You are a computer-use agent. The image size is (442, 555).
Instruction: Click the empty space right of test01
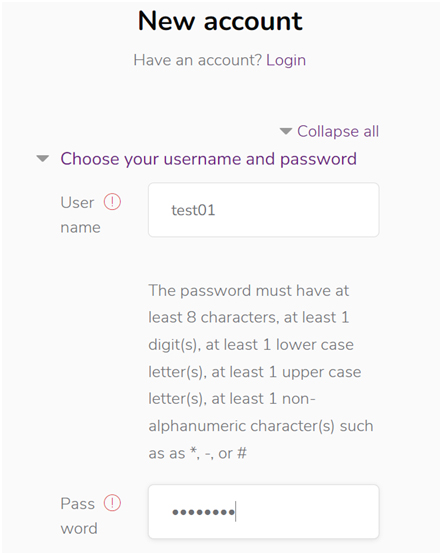tap(295, 210)
